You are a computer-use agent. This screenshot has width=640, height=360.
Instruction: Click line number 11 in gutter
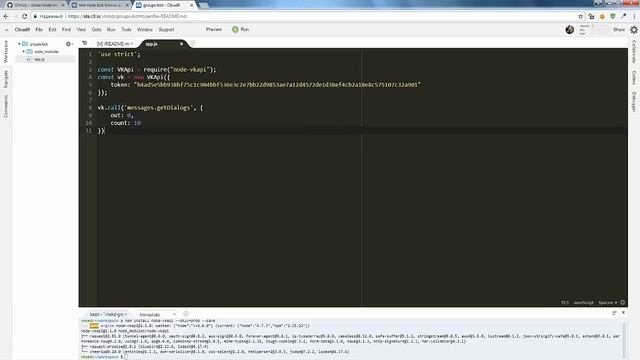point(89,131)
